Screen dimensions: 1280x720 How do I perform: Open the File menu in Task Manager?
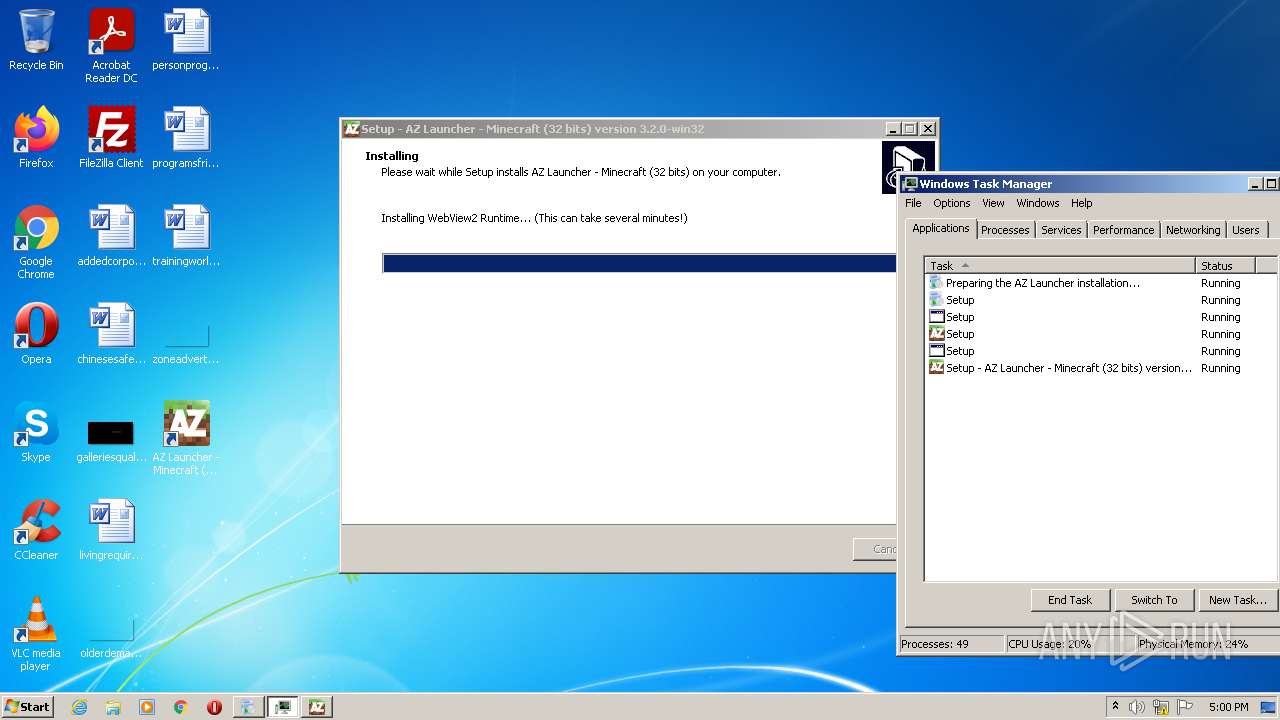(913, 203)
